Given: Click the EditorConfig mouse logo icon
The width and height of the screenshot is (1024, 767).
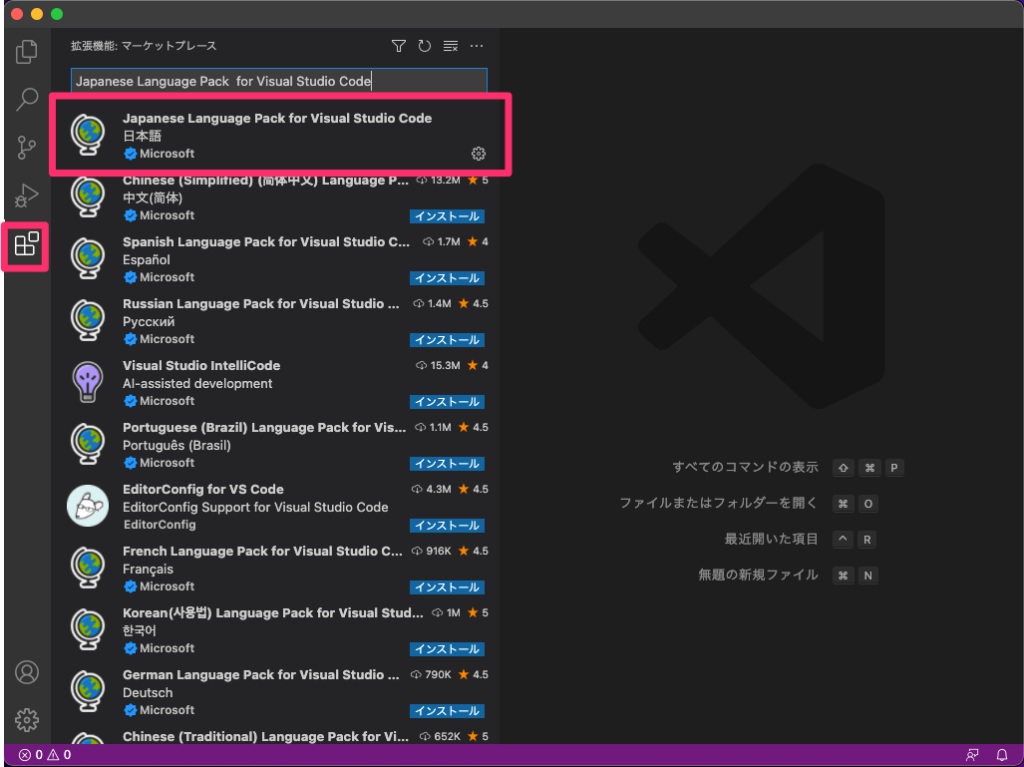Looking at the screenshot, I should coord(88,506).
